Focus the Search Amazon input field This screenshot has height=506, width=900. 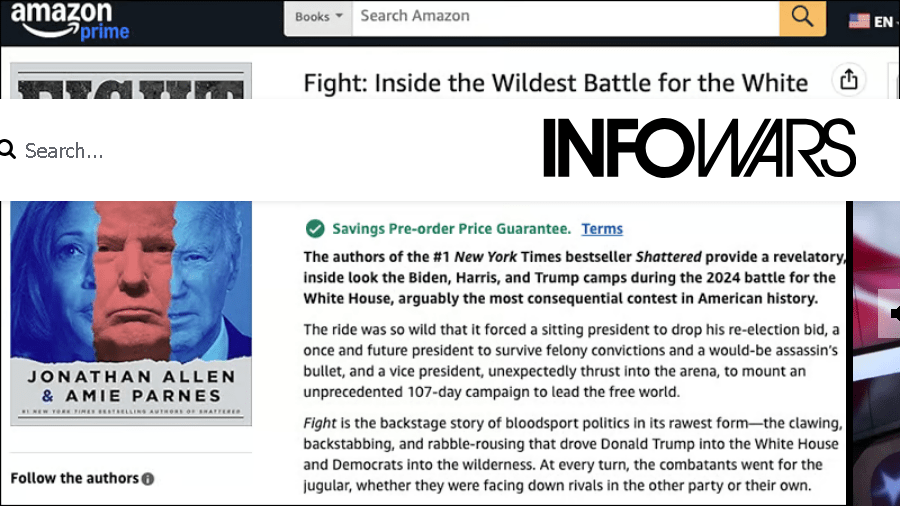point(565,16)
